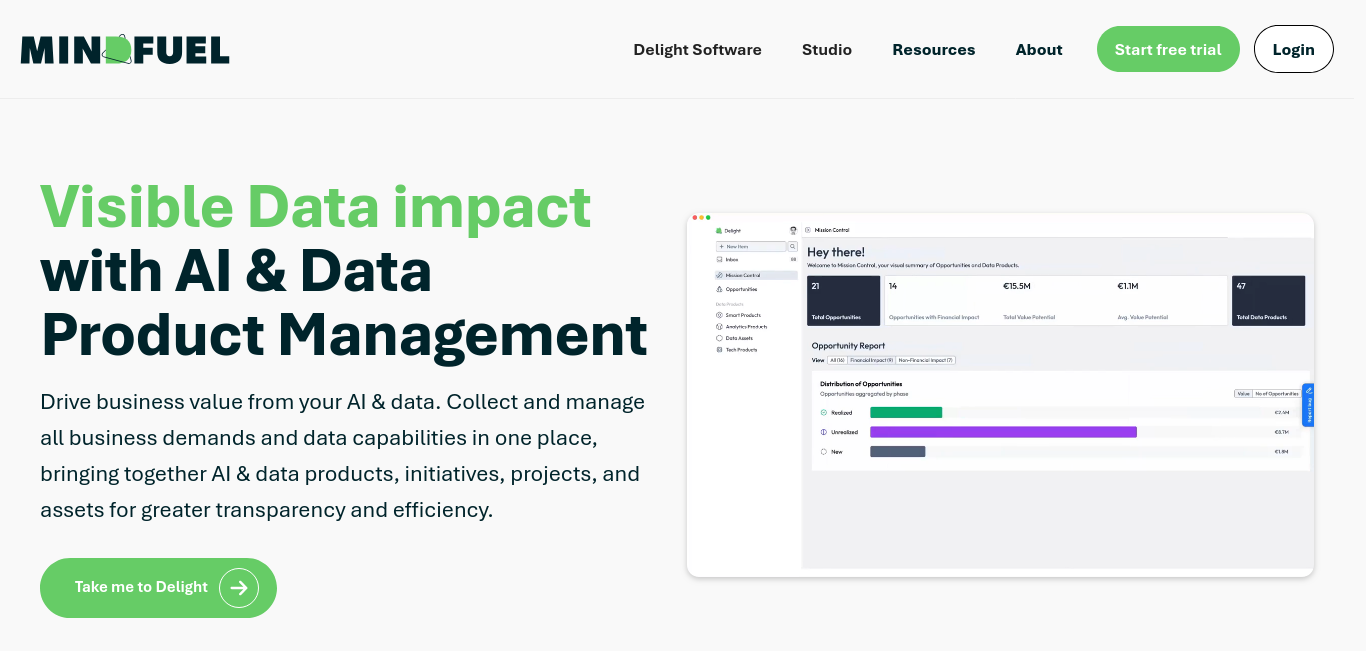Open the Resources menu
Screen dimensions: 1366x651
click(934, 50)
